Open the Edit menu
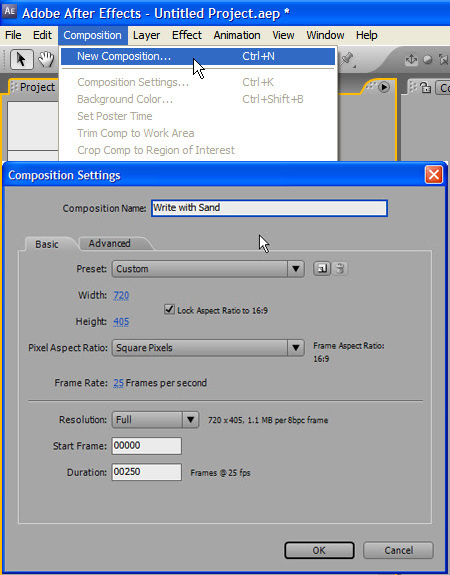This screenshot has width=450, height=575. (x=42, y=35)
